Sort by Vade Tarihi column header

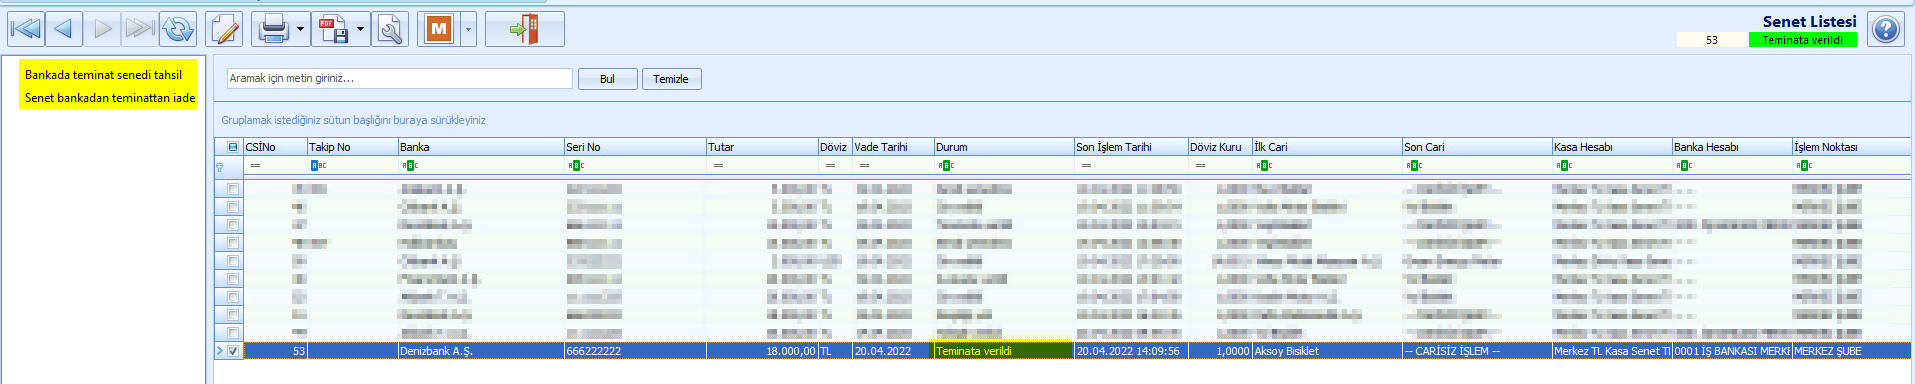coord(893,147)
